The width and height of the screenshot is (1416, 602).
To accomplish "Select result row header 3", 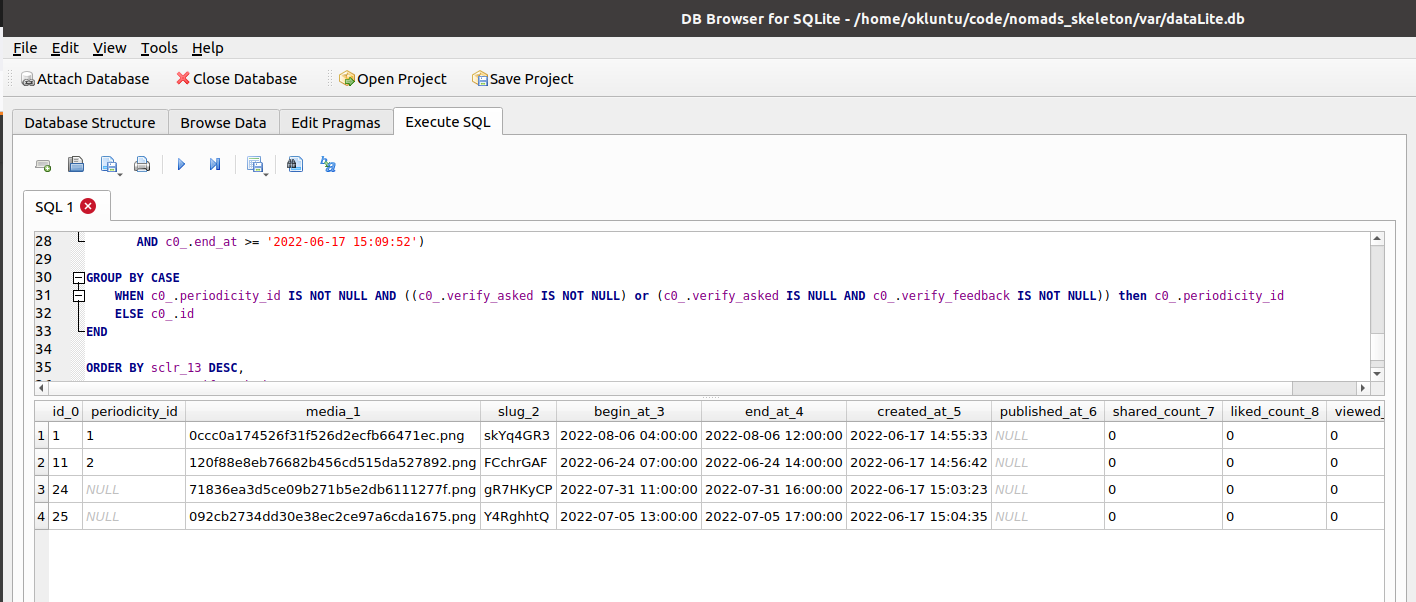I will pos(41,490).
